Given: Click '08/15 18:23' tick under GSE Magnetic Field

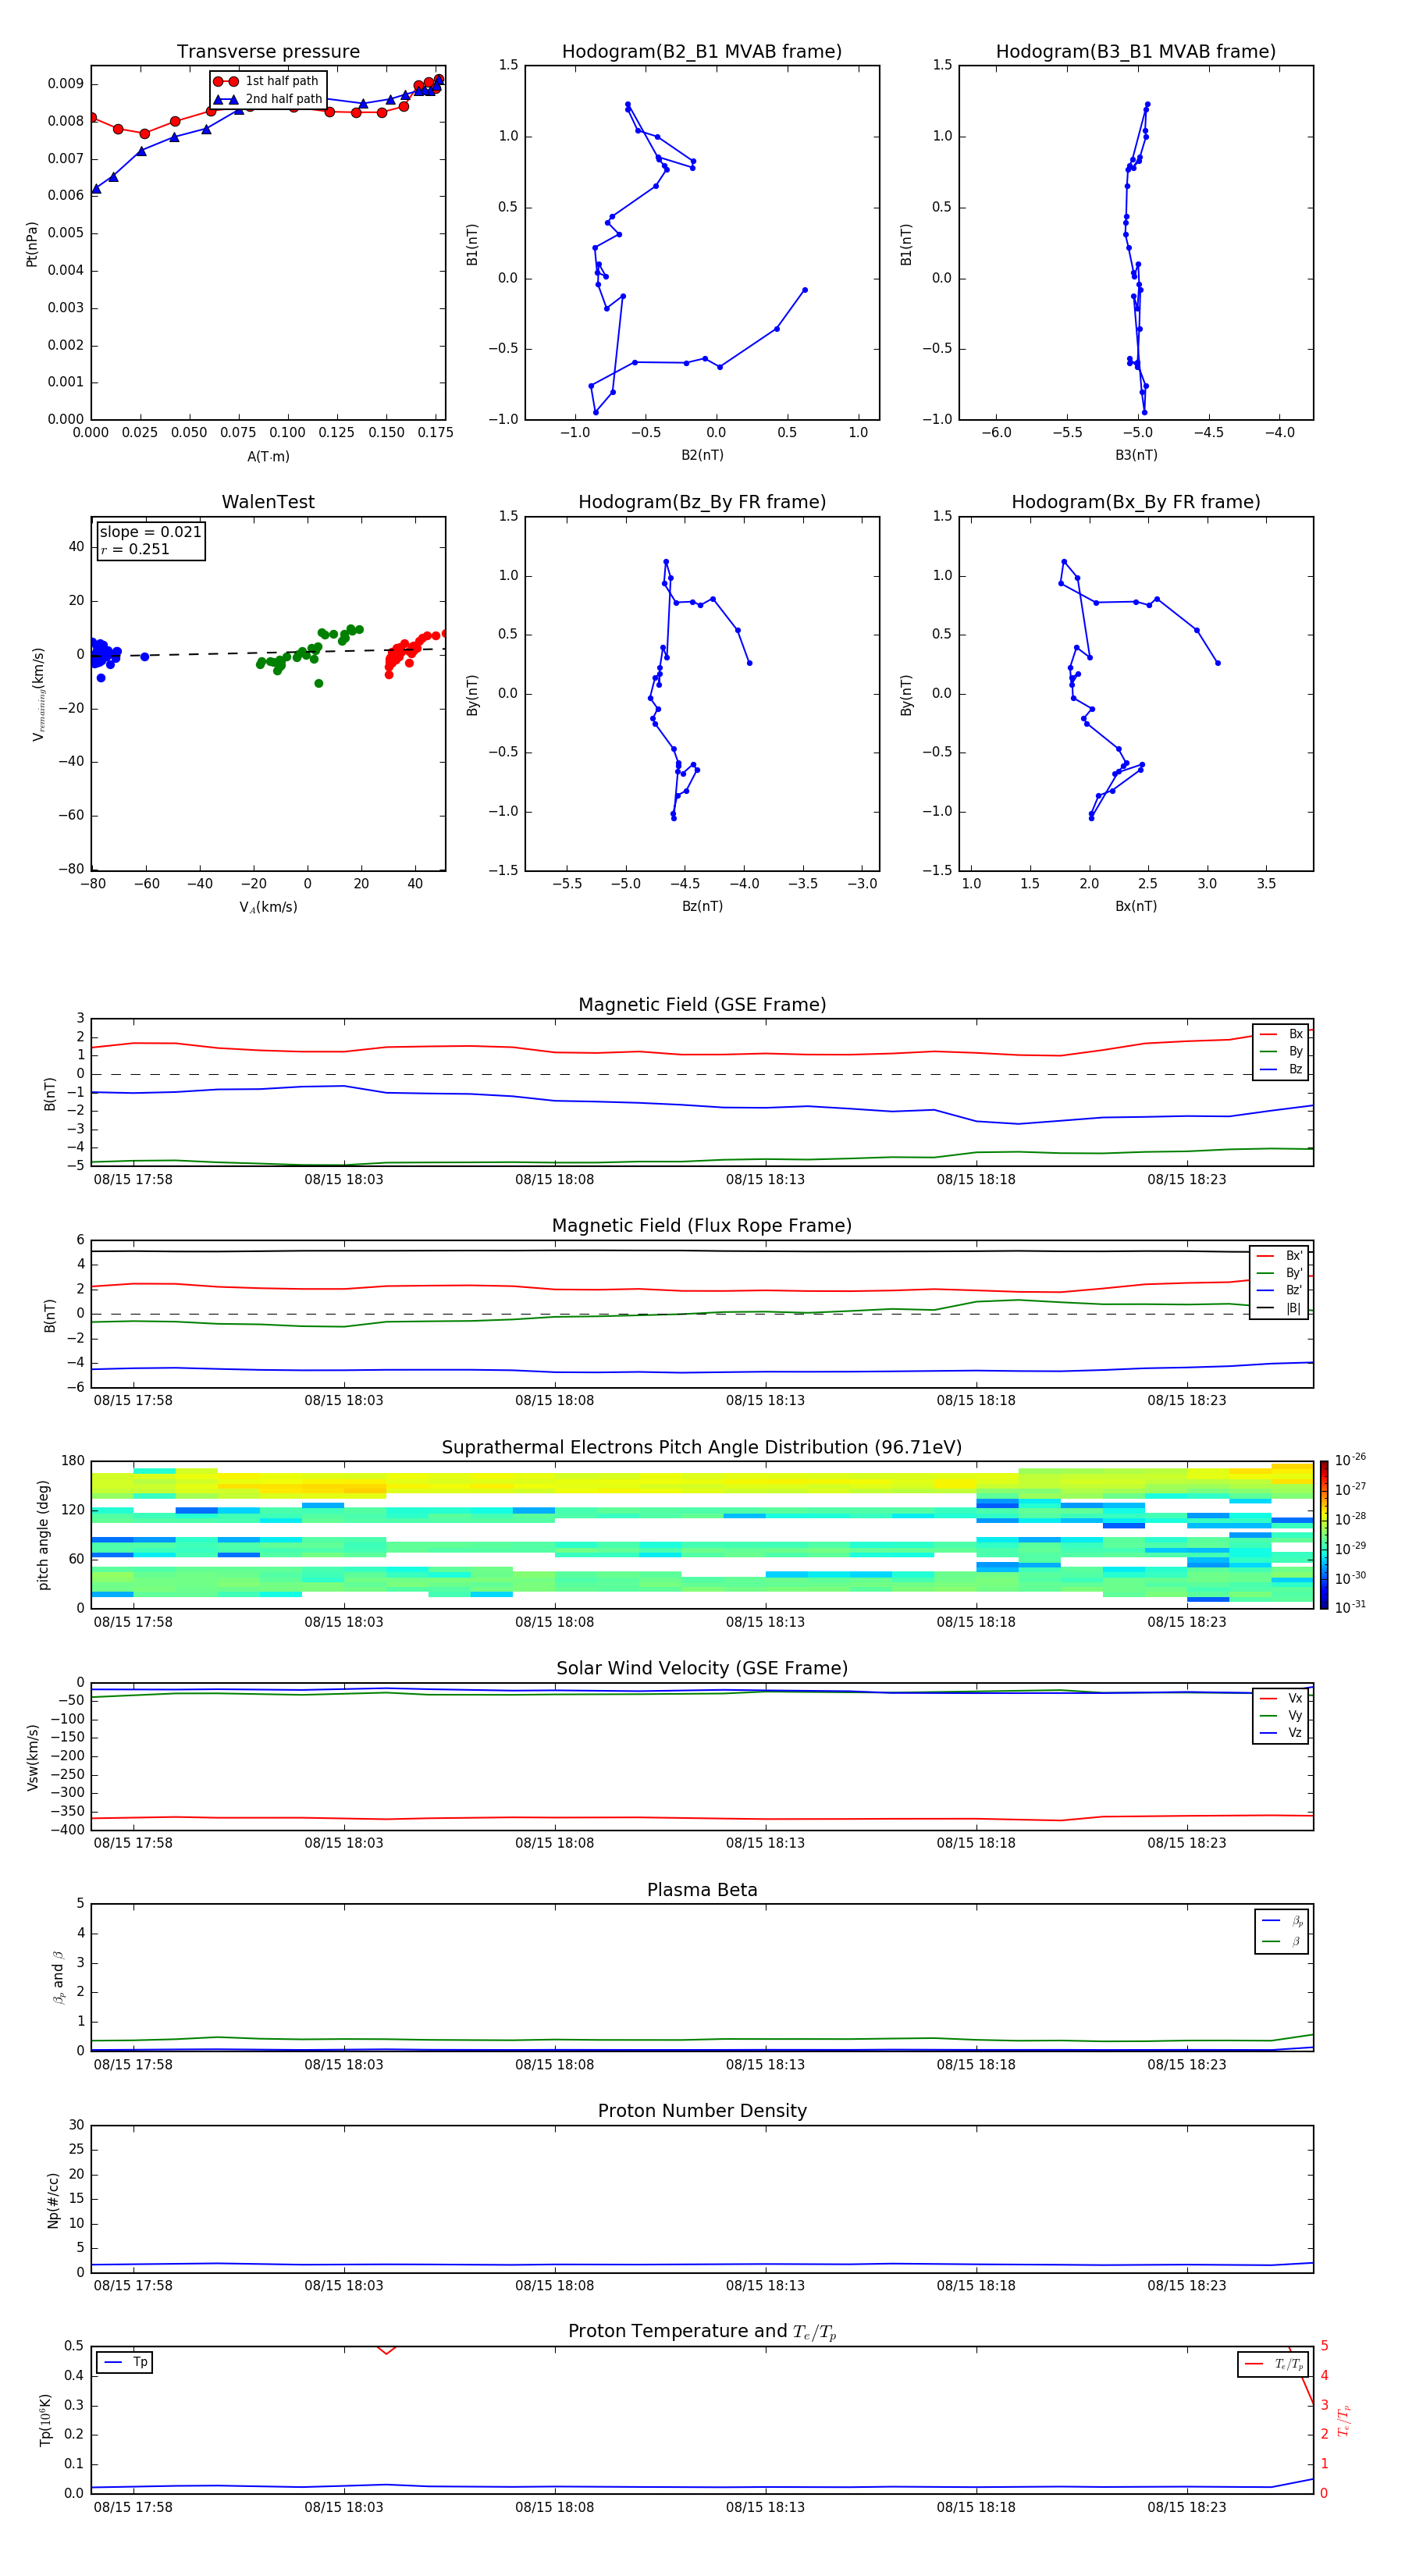Looking at the screenshot, I should (x=1186, y=1180).
